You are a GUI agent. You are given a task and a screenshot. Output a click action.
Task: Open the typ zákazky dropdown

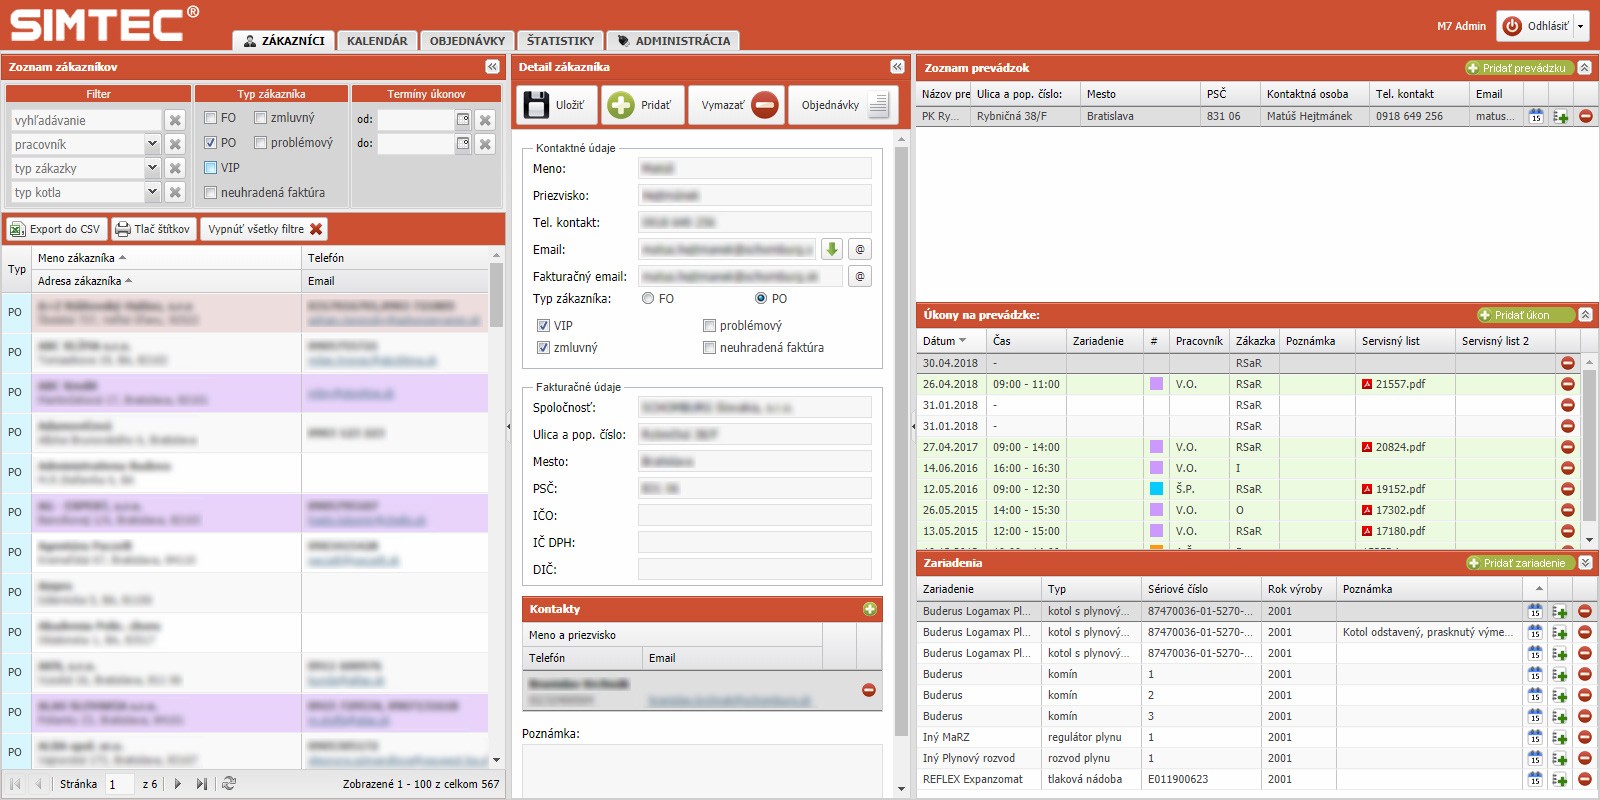pos(152,168)
